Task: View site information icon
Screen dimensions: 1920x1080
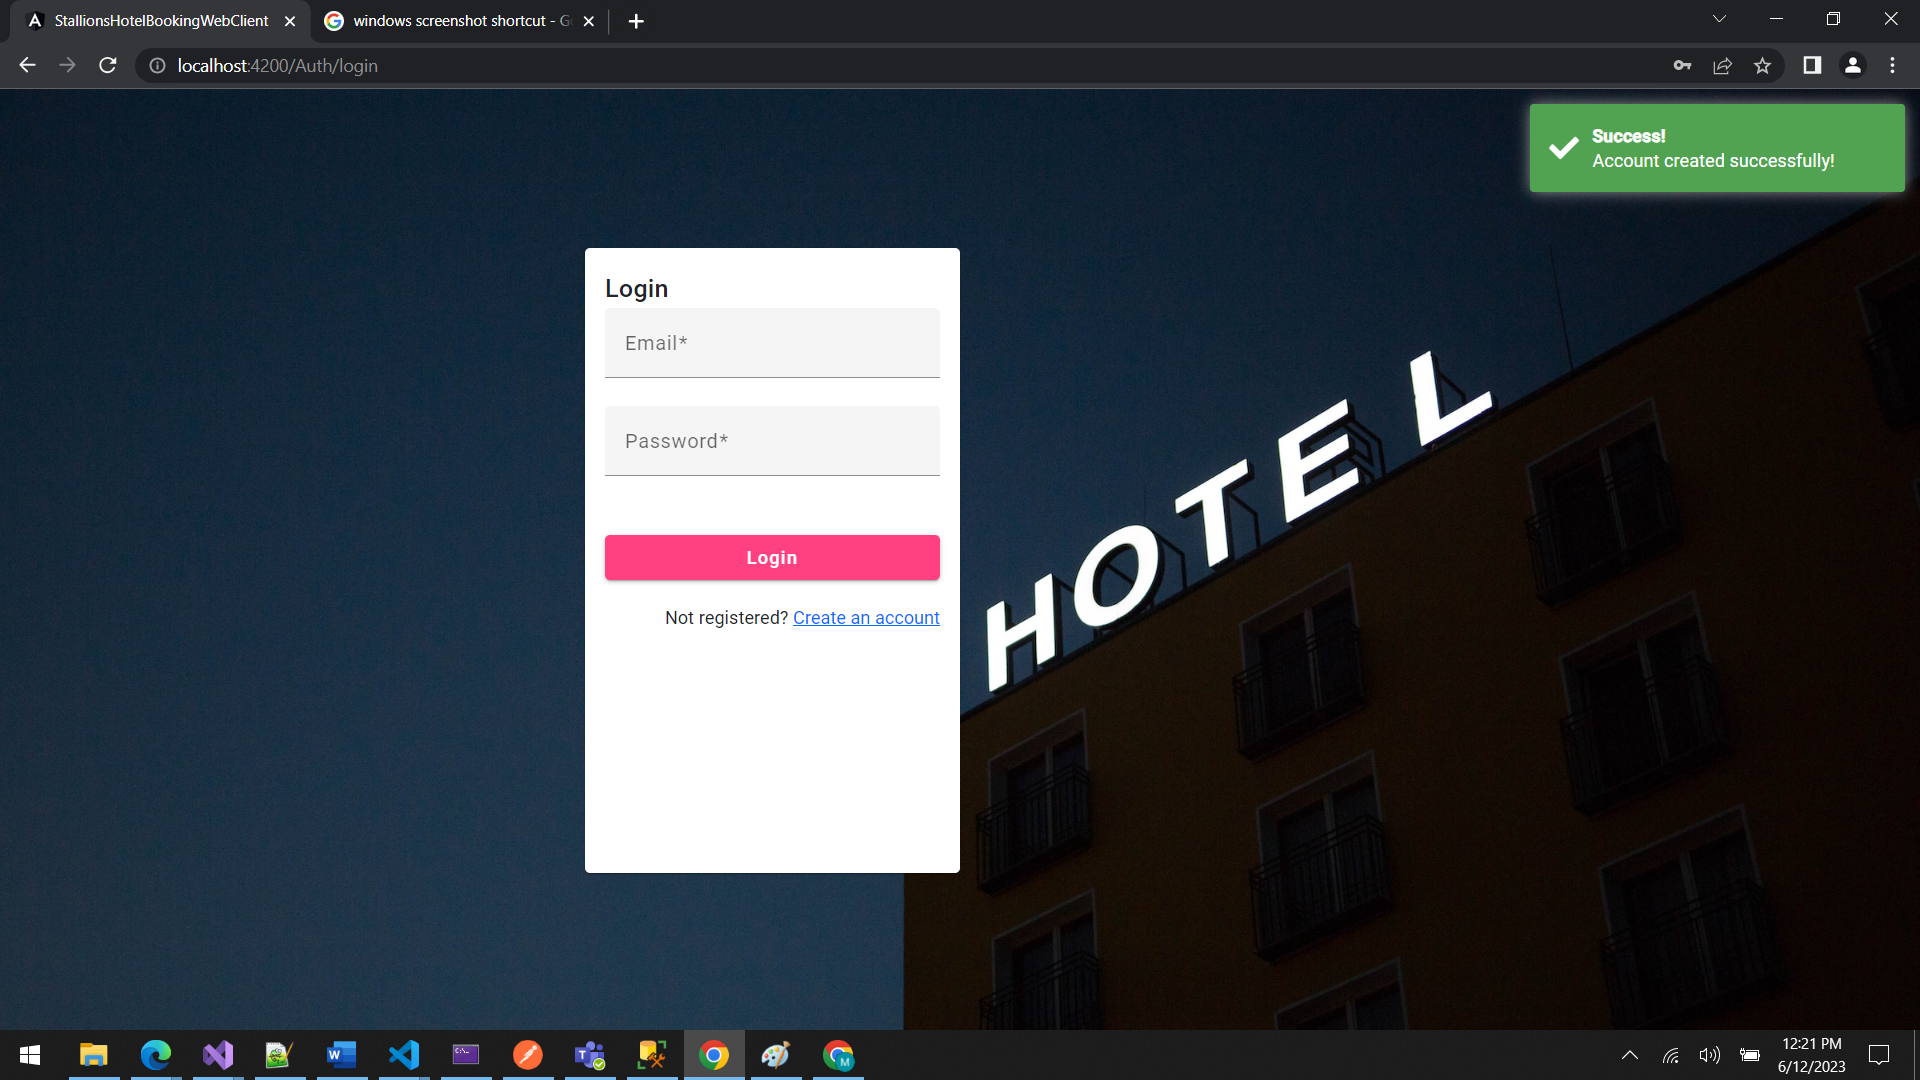Action: click(157, 66)
